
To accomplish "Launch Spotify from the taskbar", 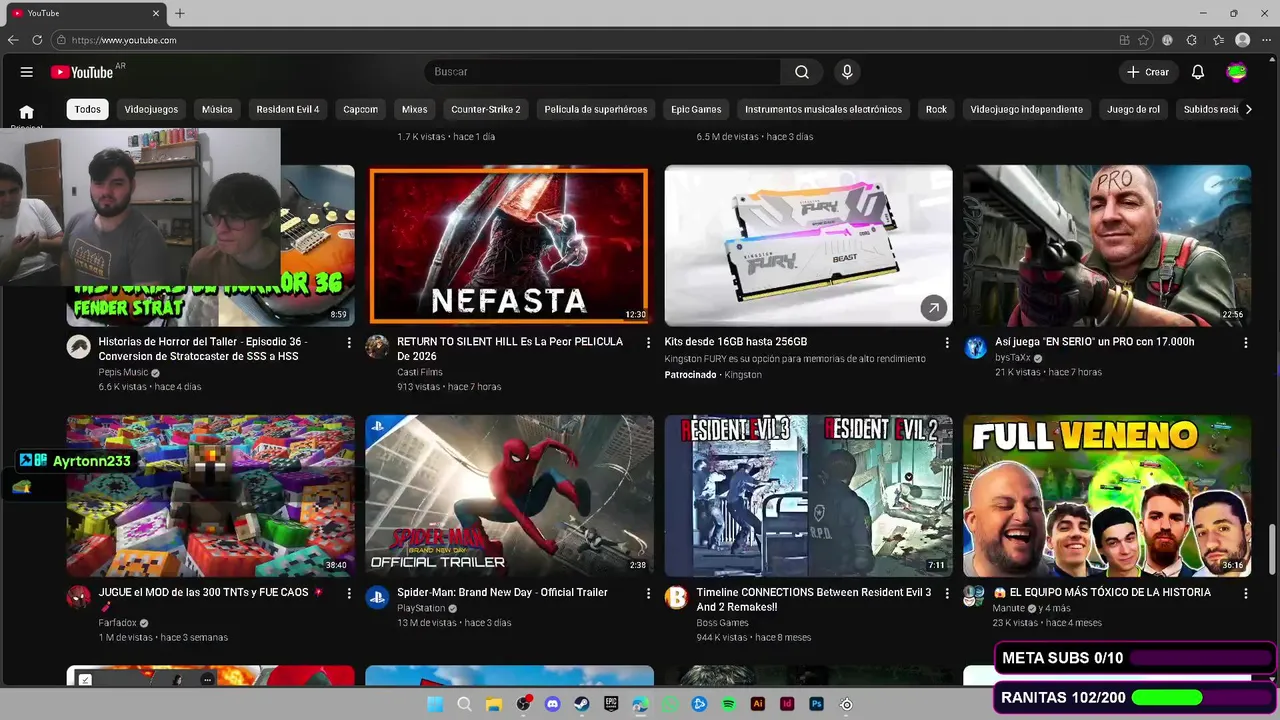I will [728, 704].
